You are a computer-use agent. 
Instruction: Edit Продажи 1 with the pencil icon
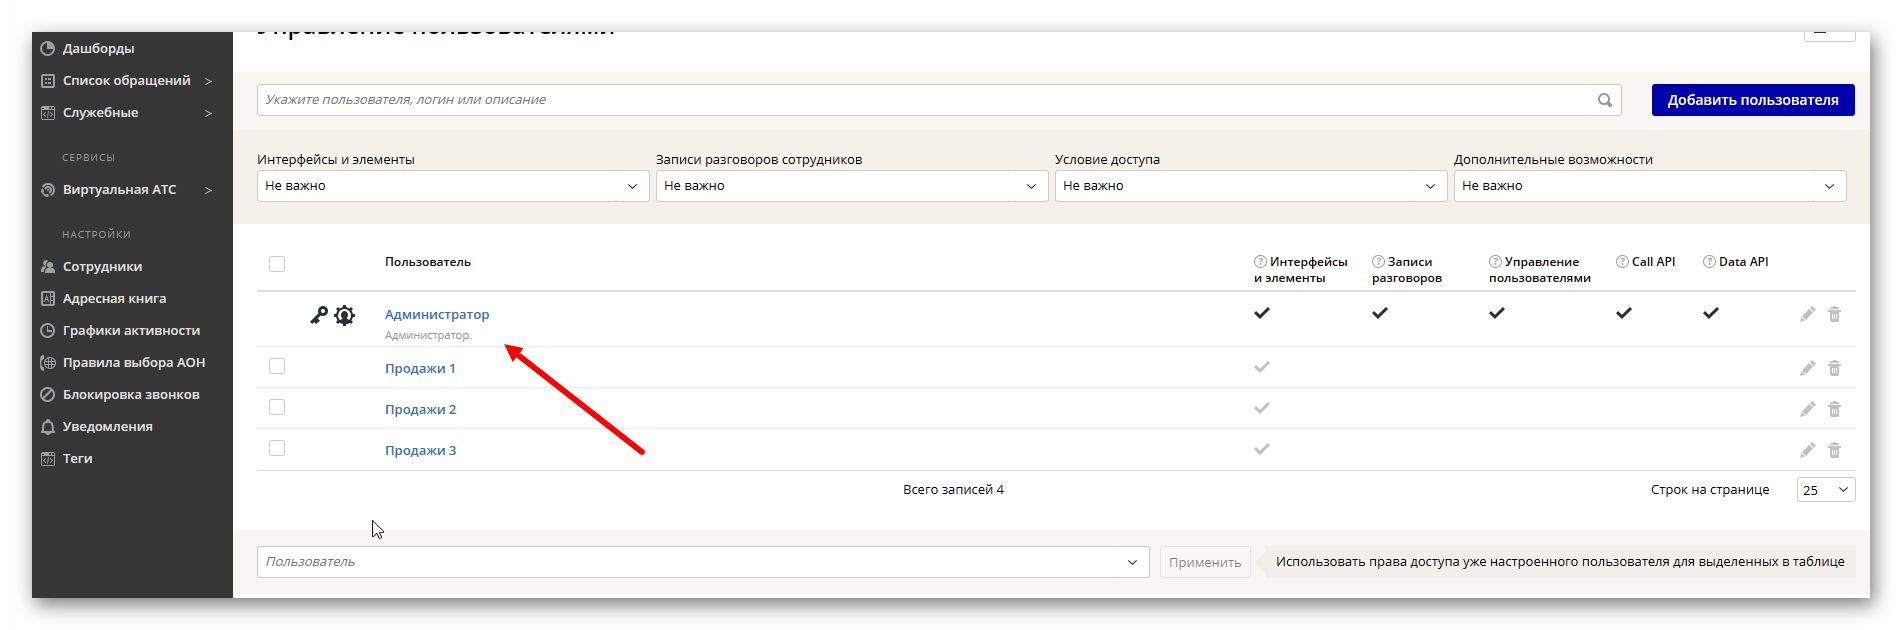click(x=1807, y=368)
